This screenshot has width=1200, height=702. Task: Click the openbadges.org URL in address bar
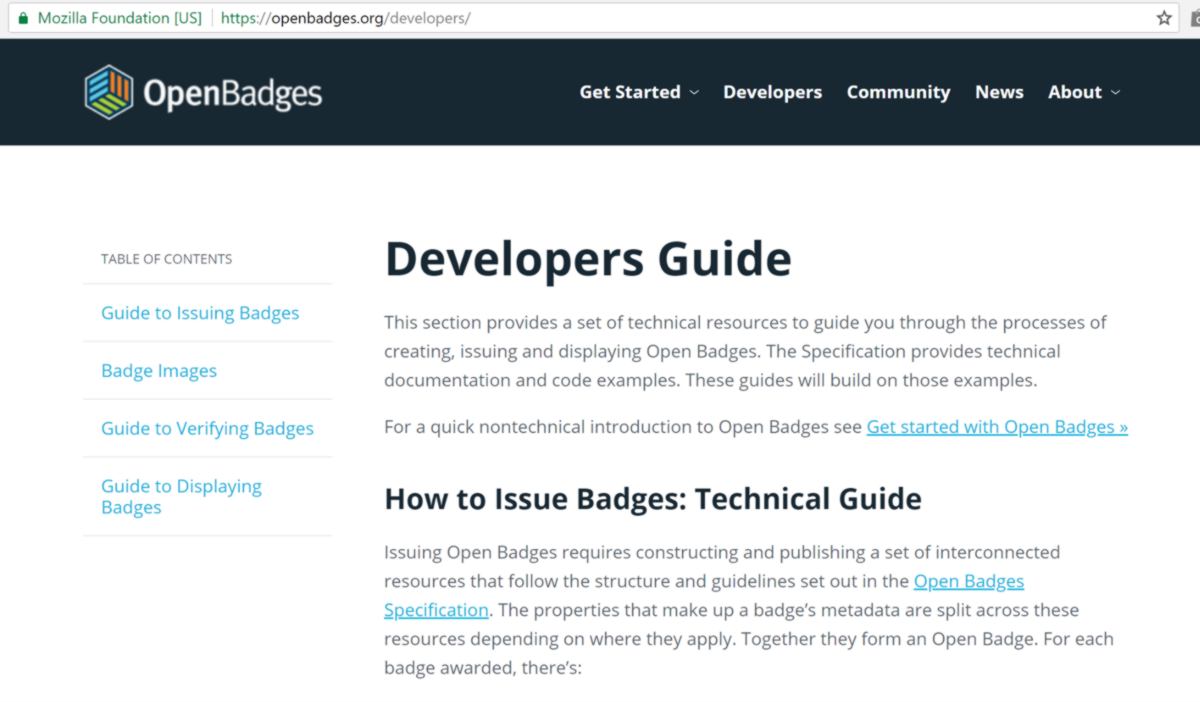coord(345,18)
